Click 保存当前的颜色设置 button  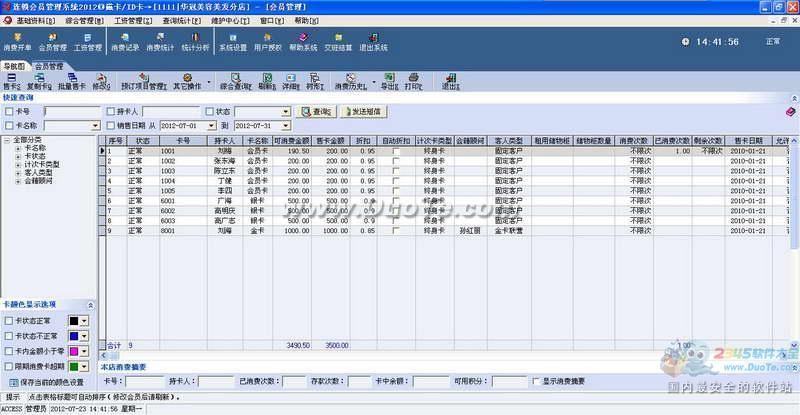pos(46,382)
